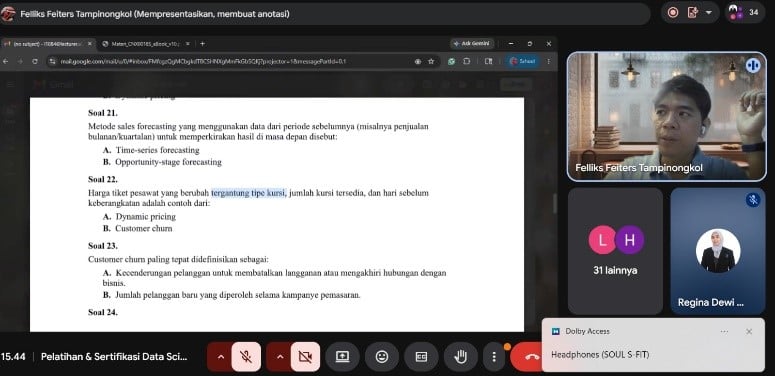Select Felliks Feiters Tampinongkol video tile
The height and width of the screenshot is (376, 775).
click(x=666, y=117)
